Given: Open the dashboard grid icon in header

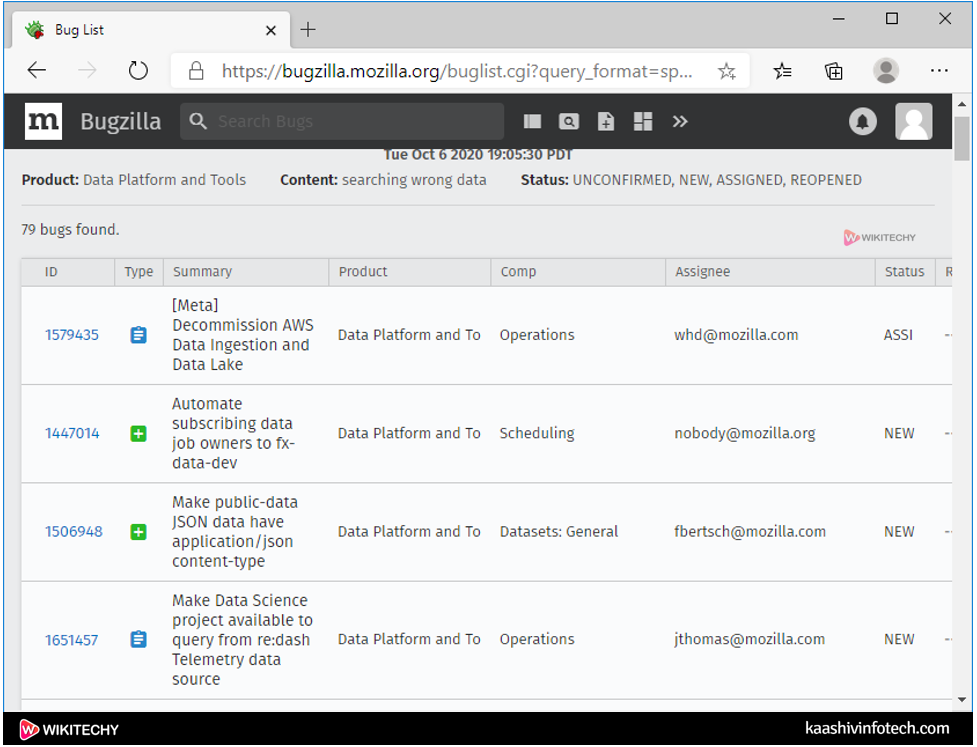Looking at the screenshot, I should tap(643, 121).
